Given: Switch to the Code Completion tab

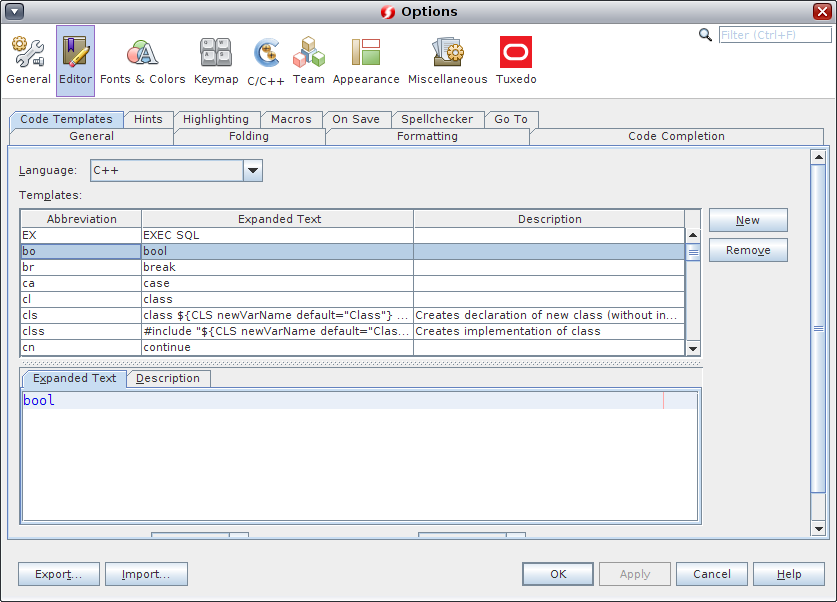Looking at the screenshot, I should [676, 136].
